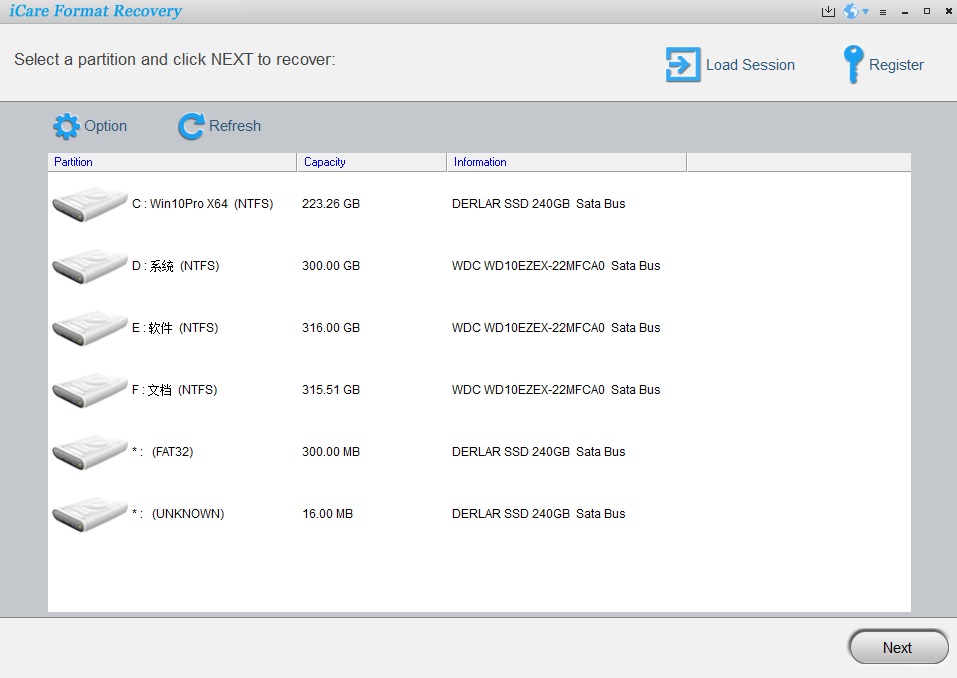
Task: Click the 315.51 GB capacity cell
Action: 331,390
